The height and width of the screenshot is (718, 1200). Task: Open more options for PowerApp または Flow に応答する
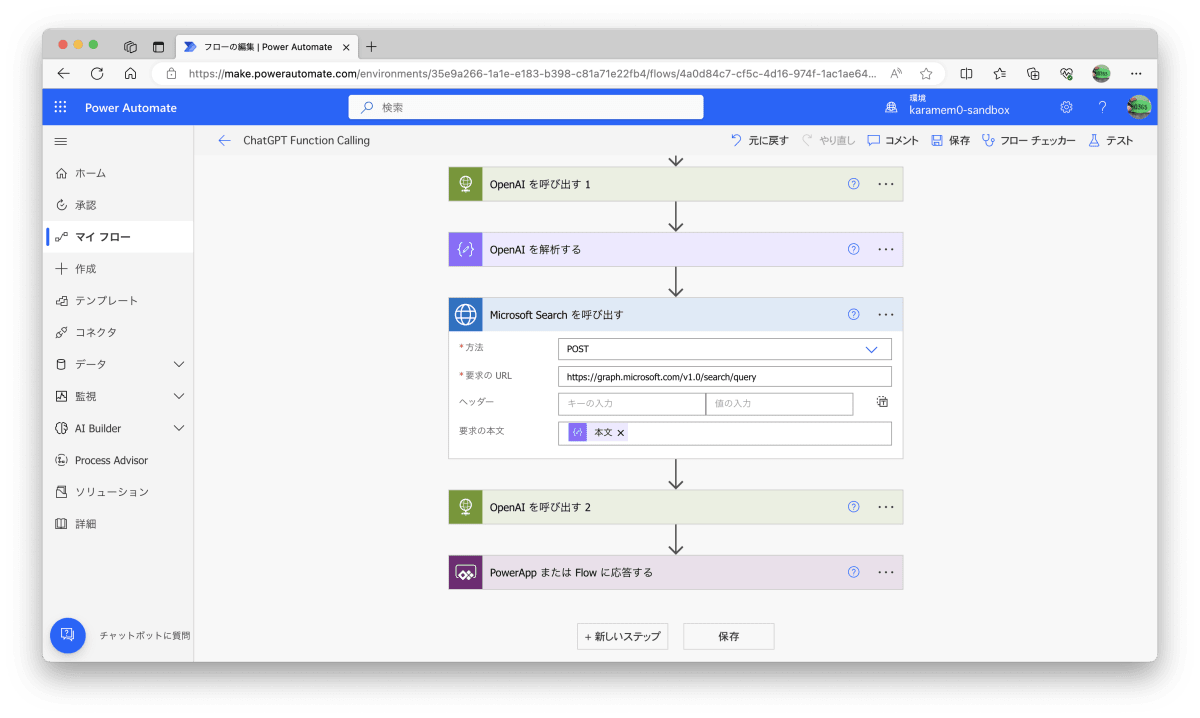885,572
